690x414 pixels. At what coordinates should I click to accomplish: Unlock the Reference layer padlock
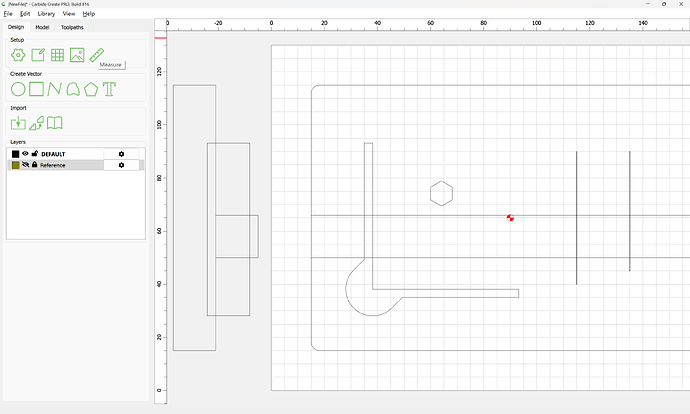(34, 165)
